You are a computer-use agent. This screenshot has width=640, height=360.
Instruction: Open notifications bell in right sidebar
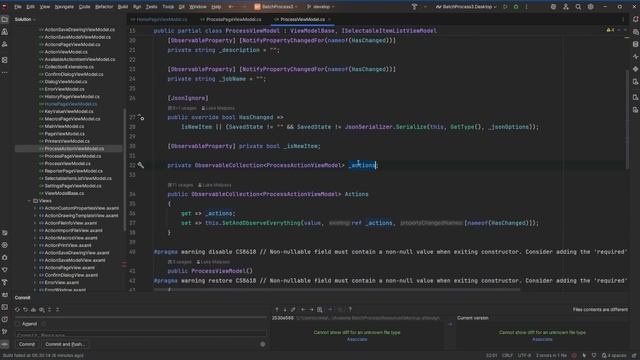point(635,19)
